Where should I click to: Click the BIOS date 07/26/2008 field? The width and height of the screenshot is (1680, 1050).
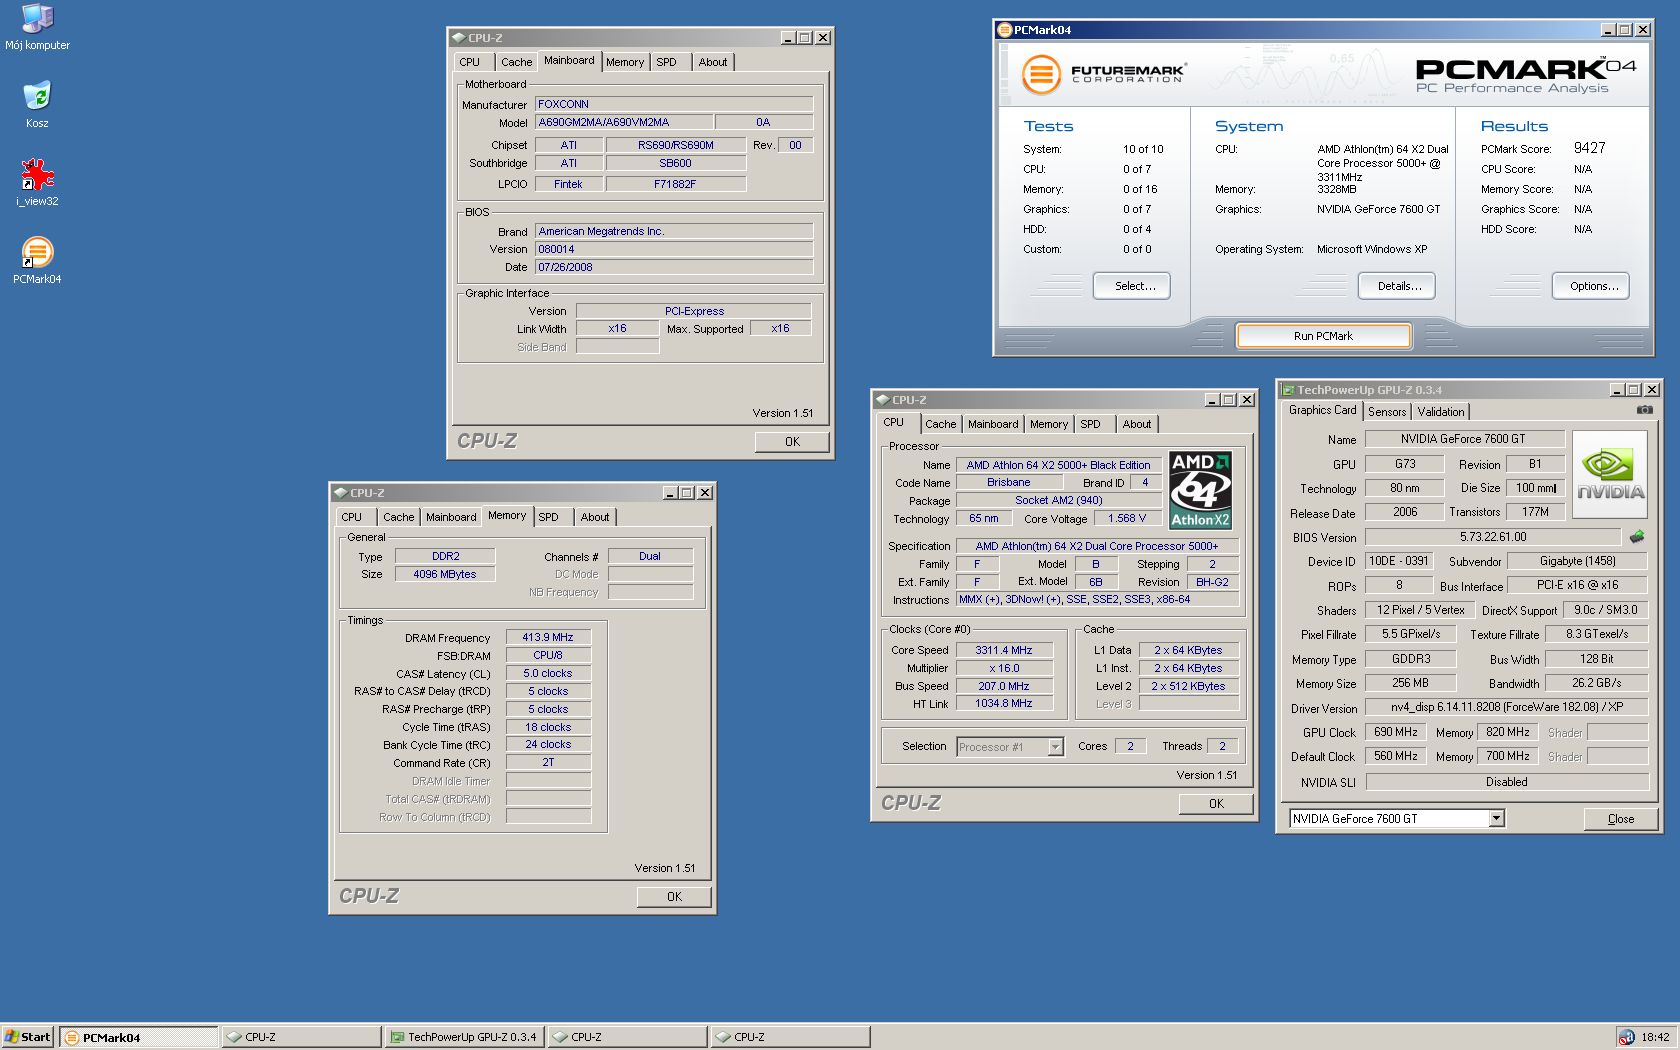point(674,267)
